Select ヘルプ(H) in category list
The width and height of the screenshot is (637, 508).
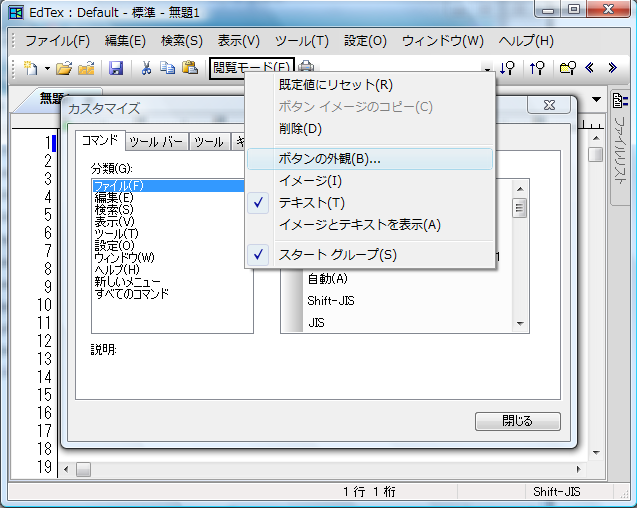tap(117, 269)
